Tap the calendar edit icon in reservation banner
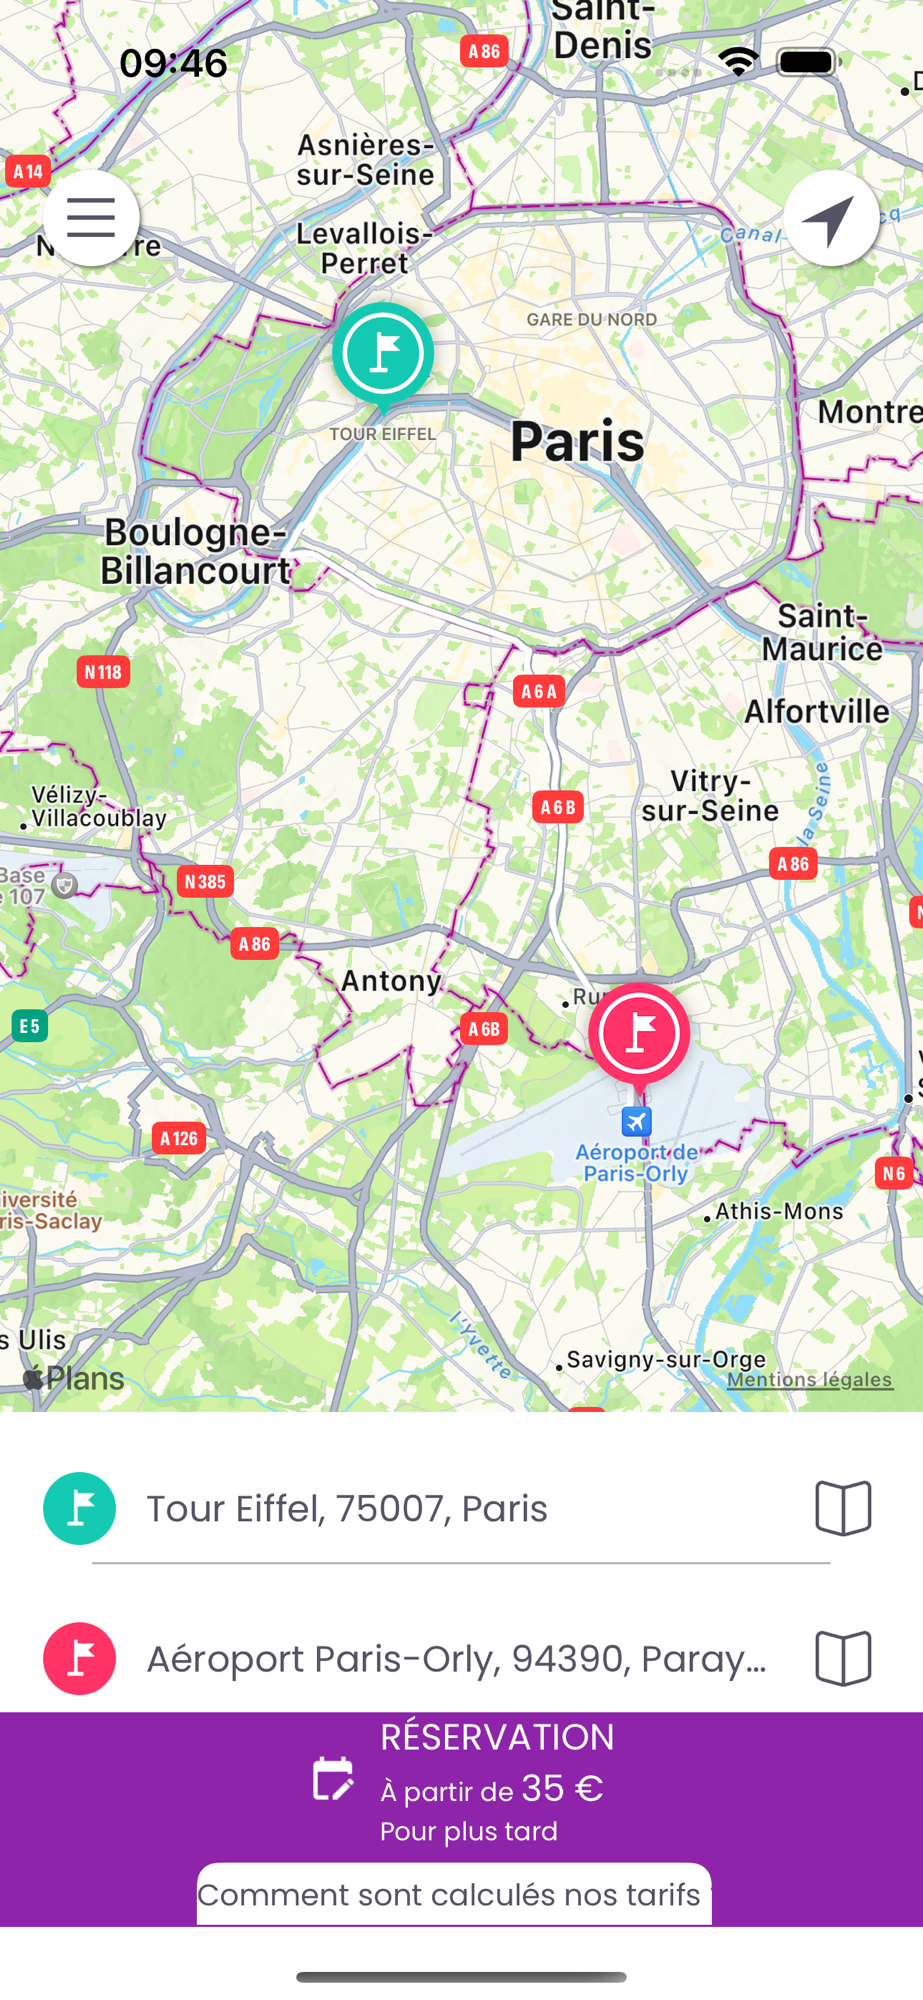Viewport: 923px width, 2000px height. click(x=333, y=1779)
